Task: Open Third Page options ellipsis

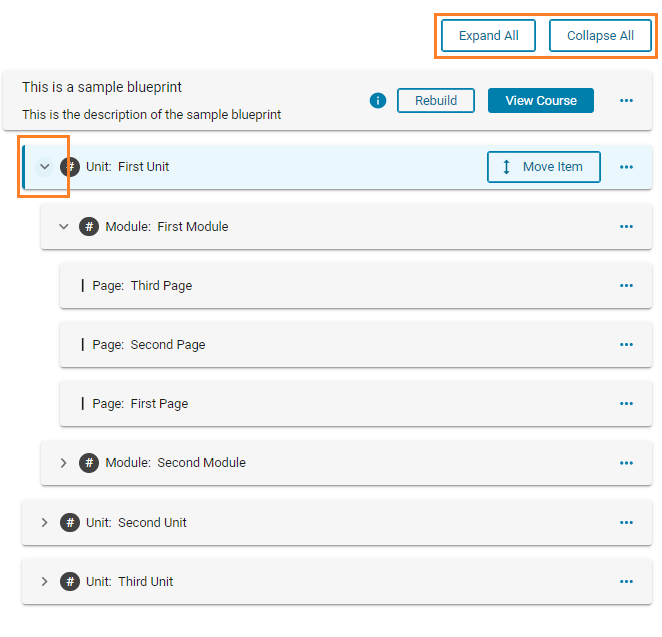Action: pyautogui.click(x=627, y=286)
